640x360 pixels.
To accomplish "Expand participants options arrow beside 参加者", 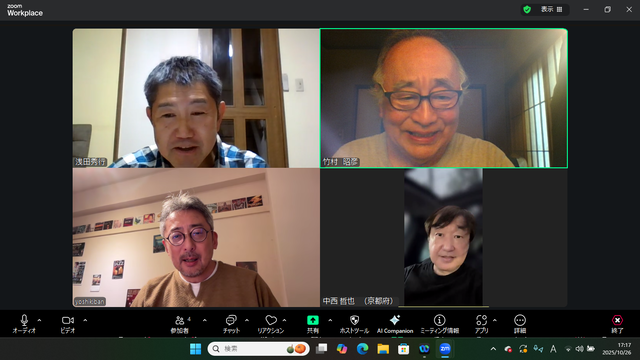I will click(204, 320).
